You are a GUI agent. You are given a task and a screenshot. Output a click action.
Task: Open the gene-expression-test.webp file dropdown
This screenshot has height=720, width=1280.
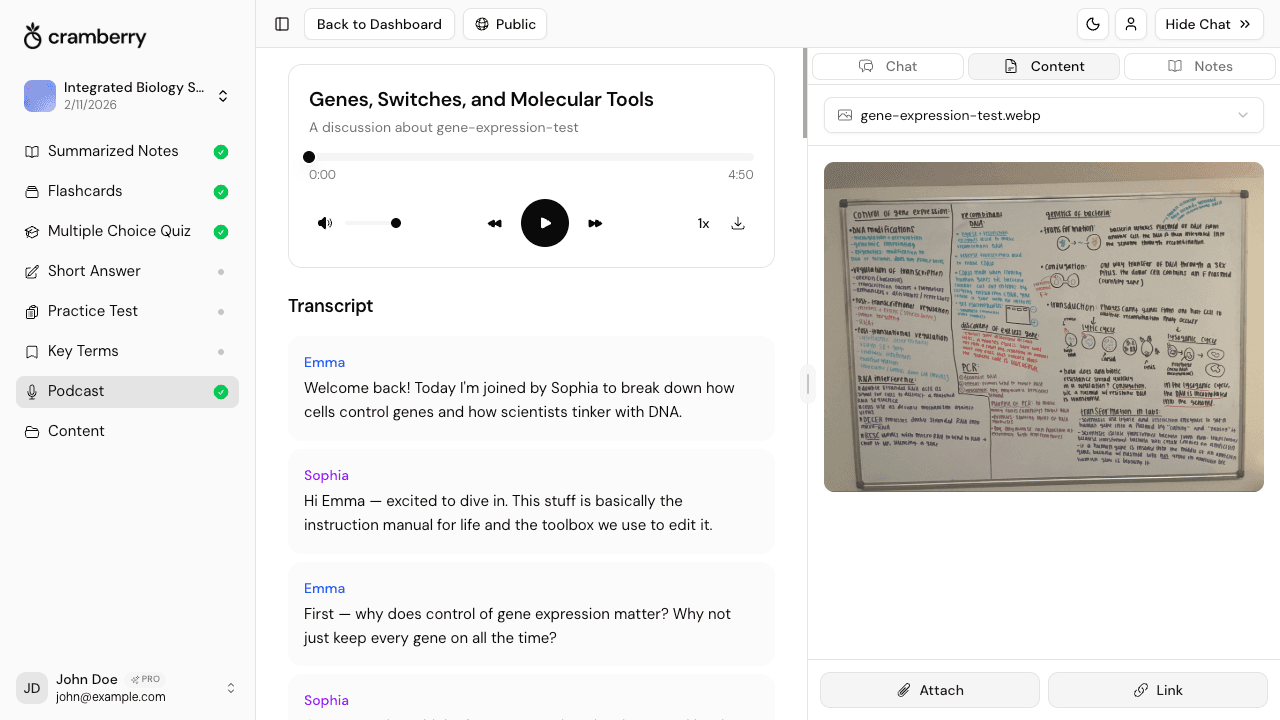point(1043,115)
